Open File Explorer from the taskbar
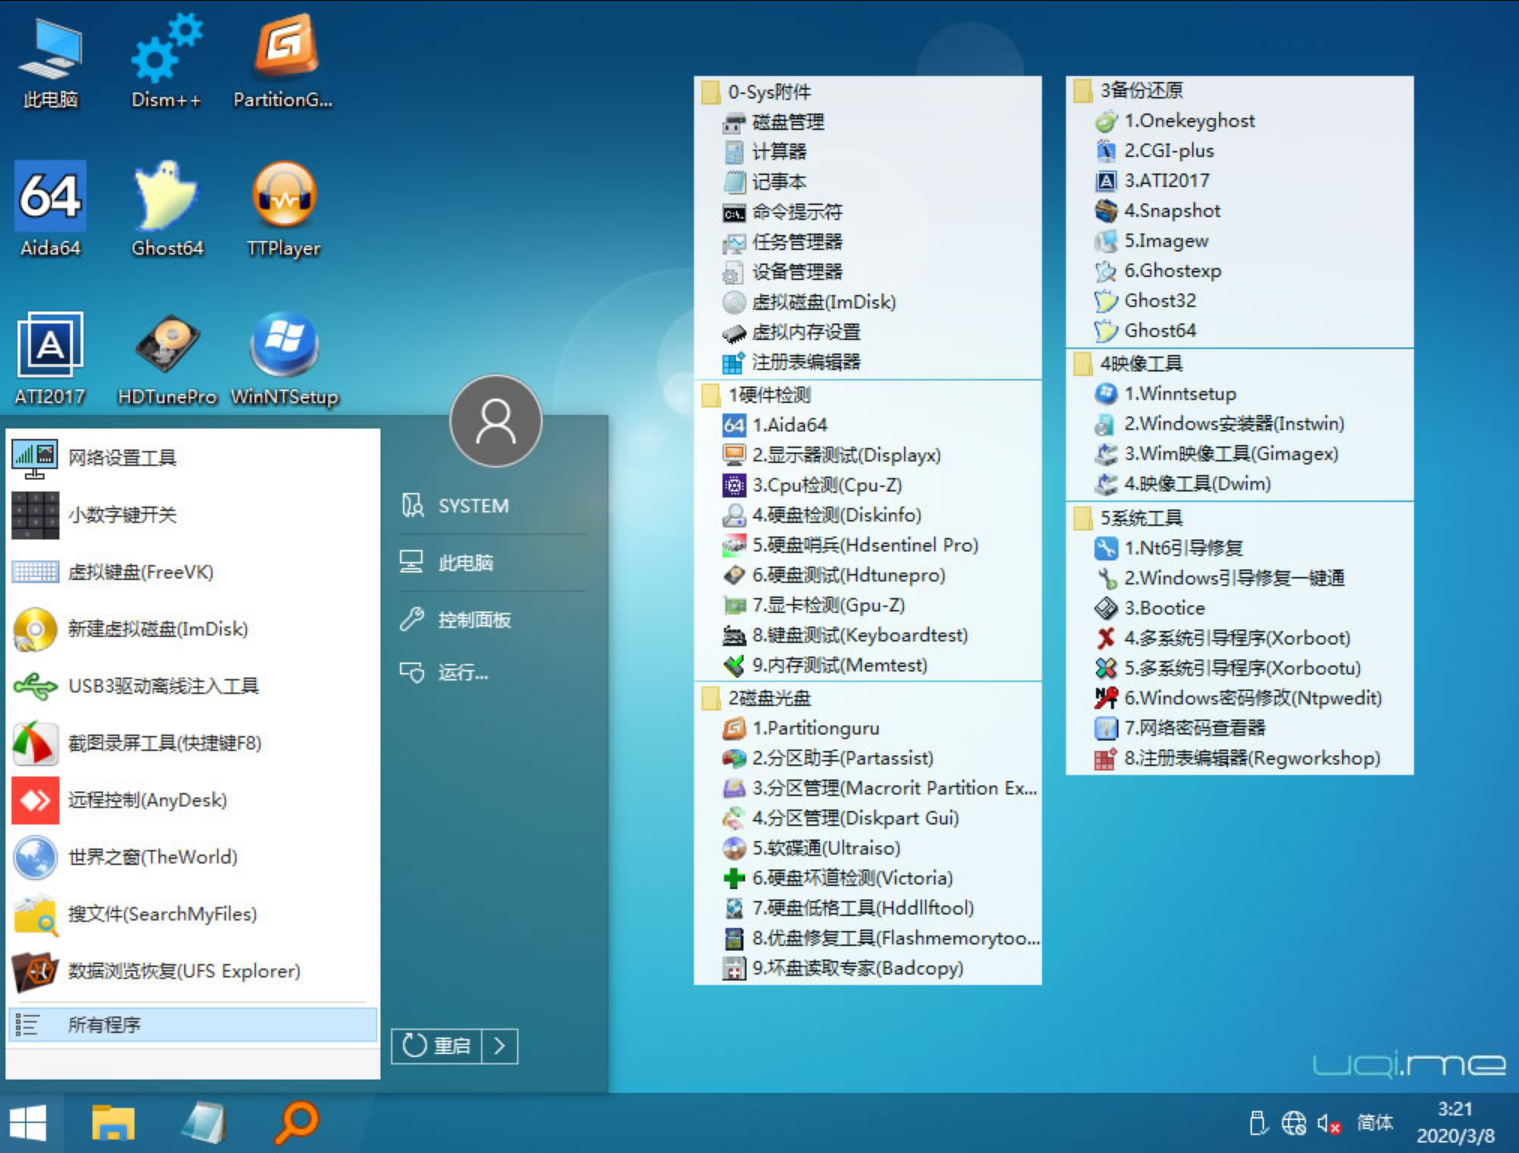The image size is (1519, 1153). coord(113,1123)
